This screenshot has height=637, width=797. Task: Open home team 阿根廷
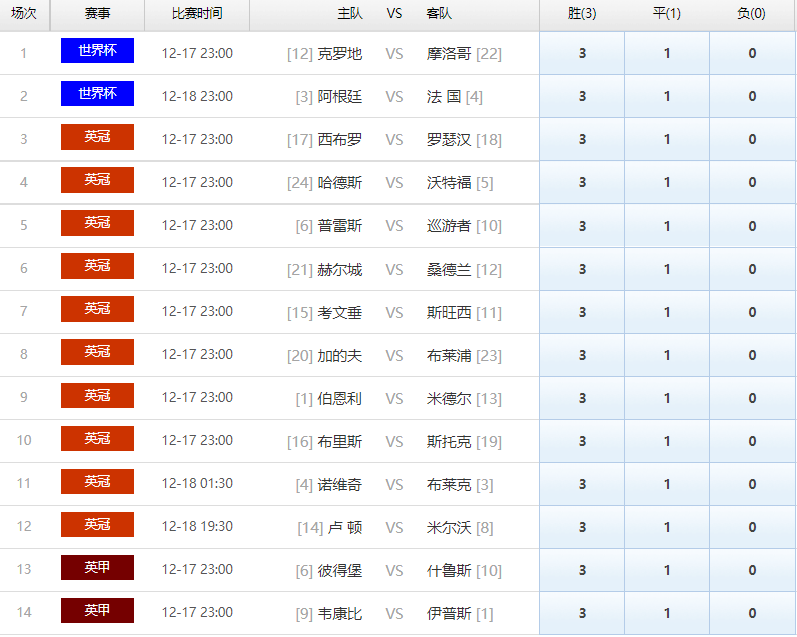340,97
